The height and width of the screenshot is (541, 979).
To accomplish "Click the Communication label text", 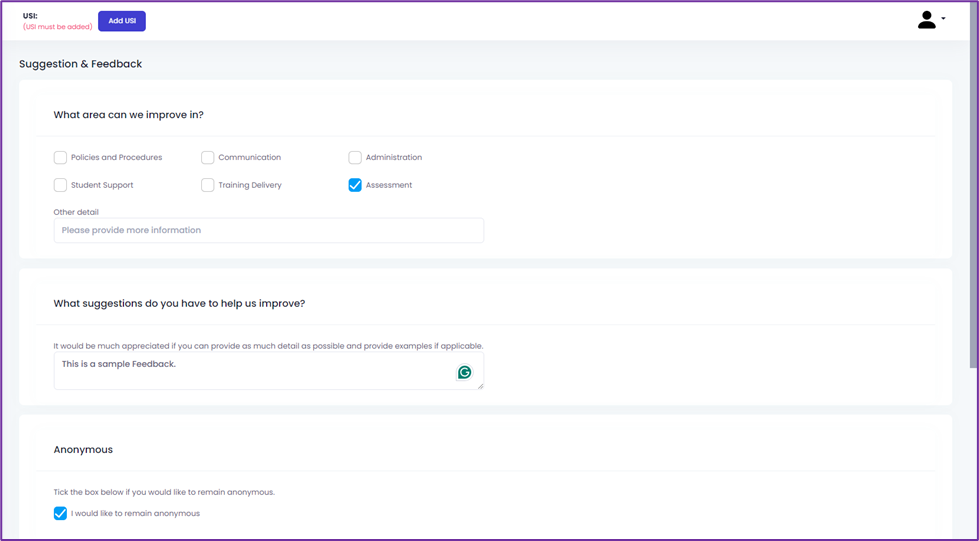I will 250,157.
